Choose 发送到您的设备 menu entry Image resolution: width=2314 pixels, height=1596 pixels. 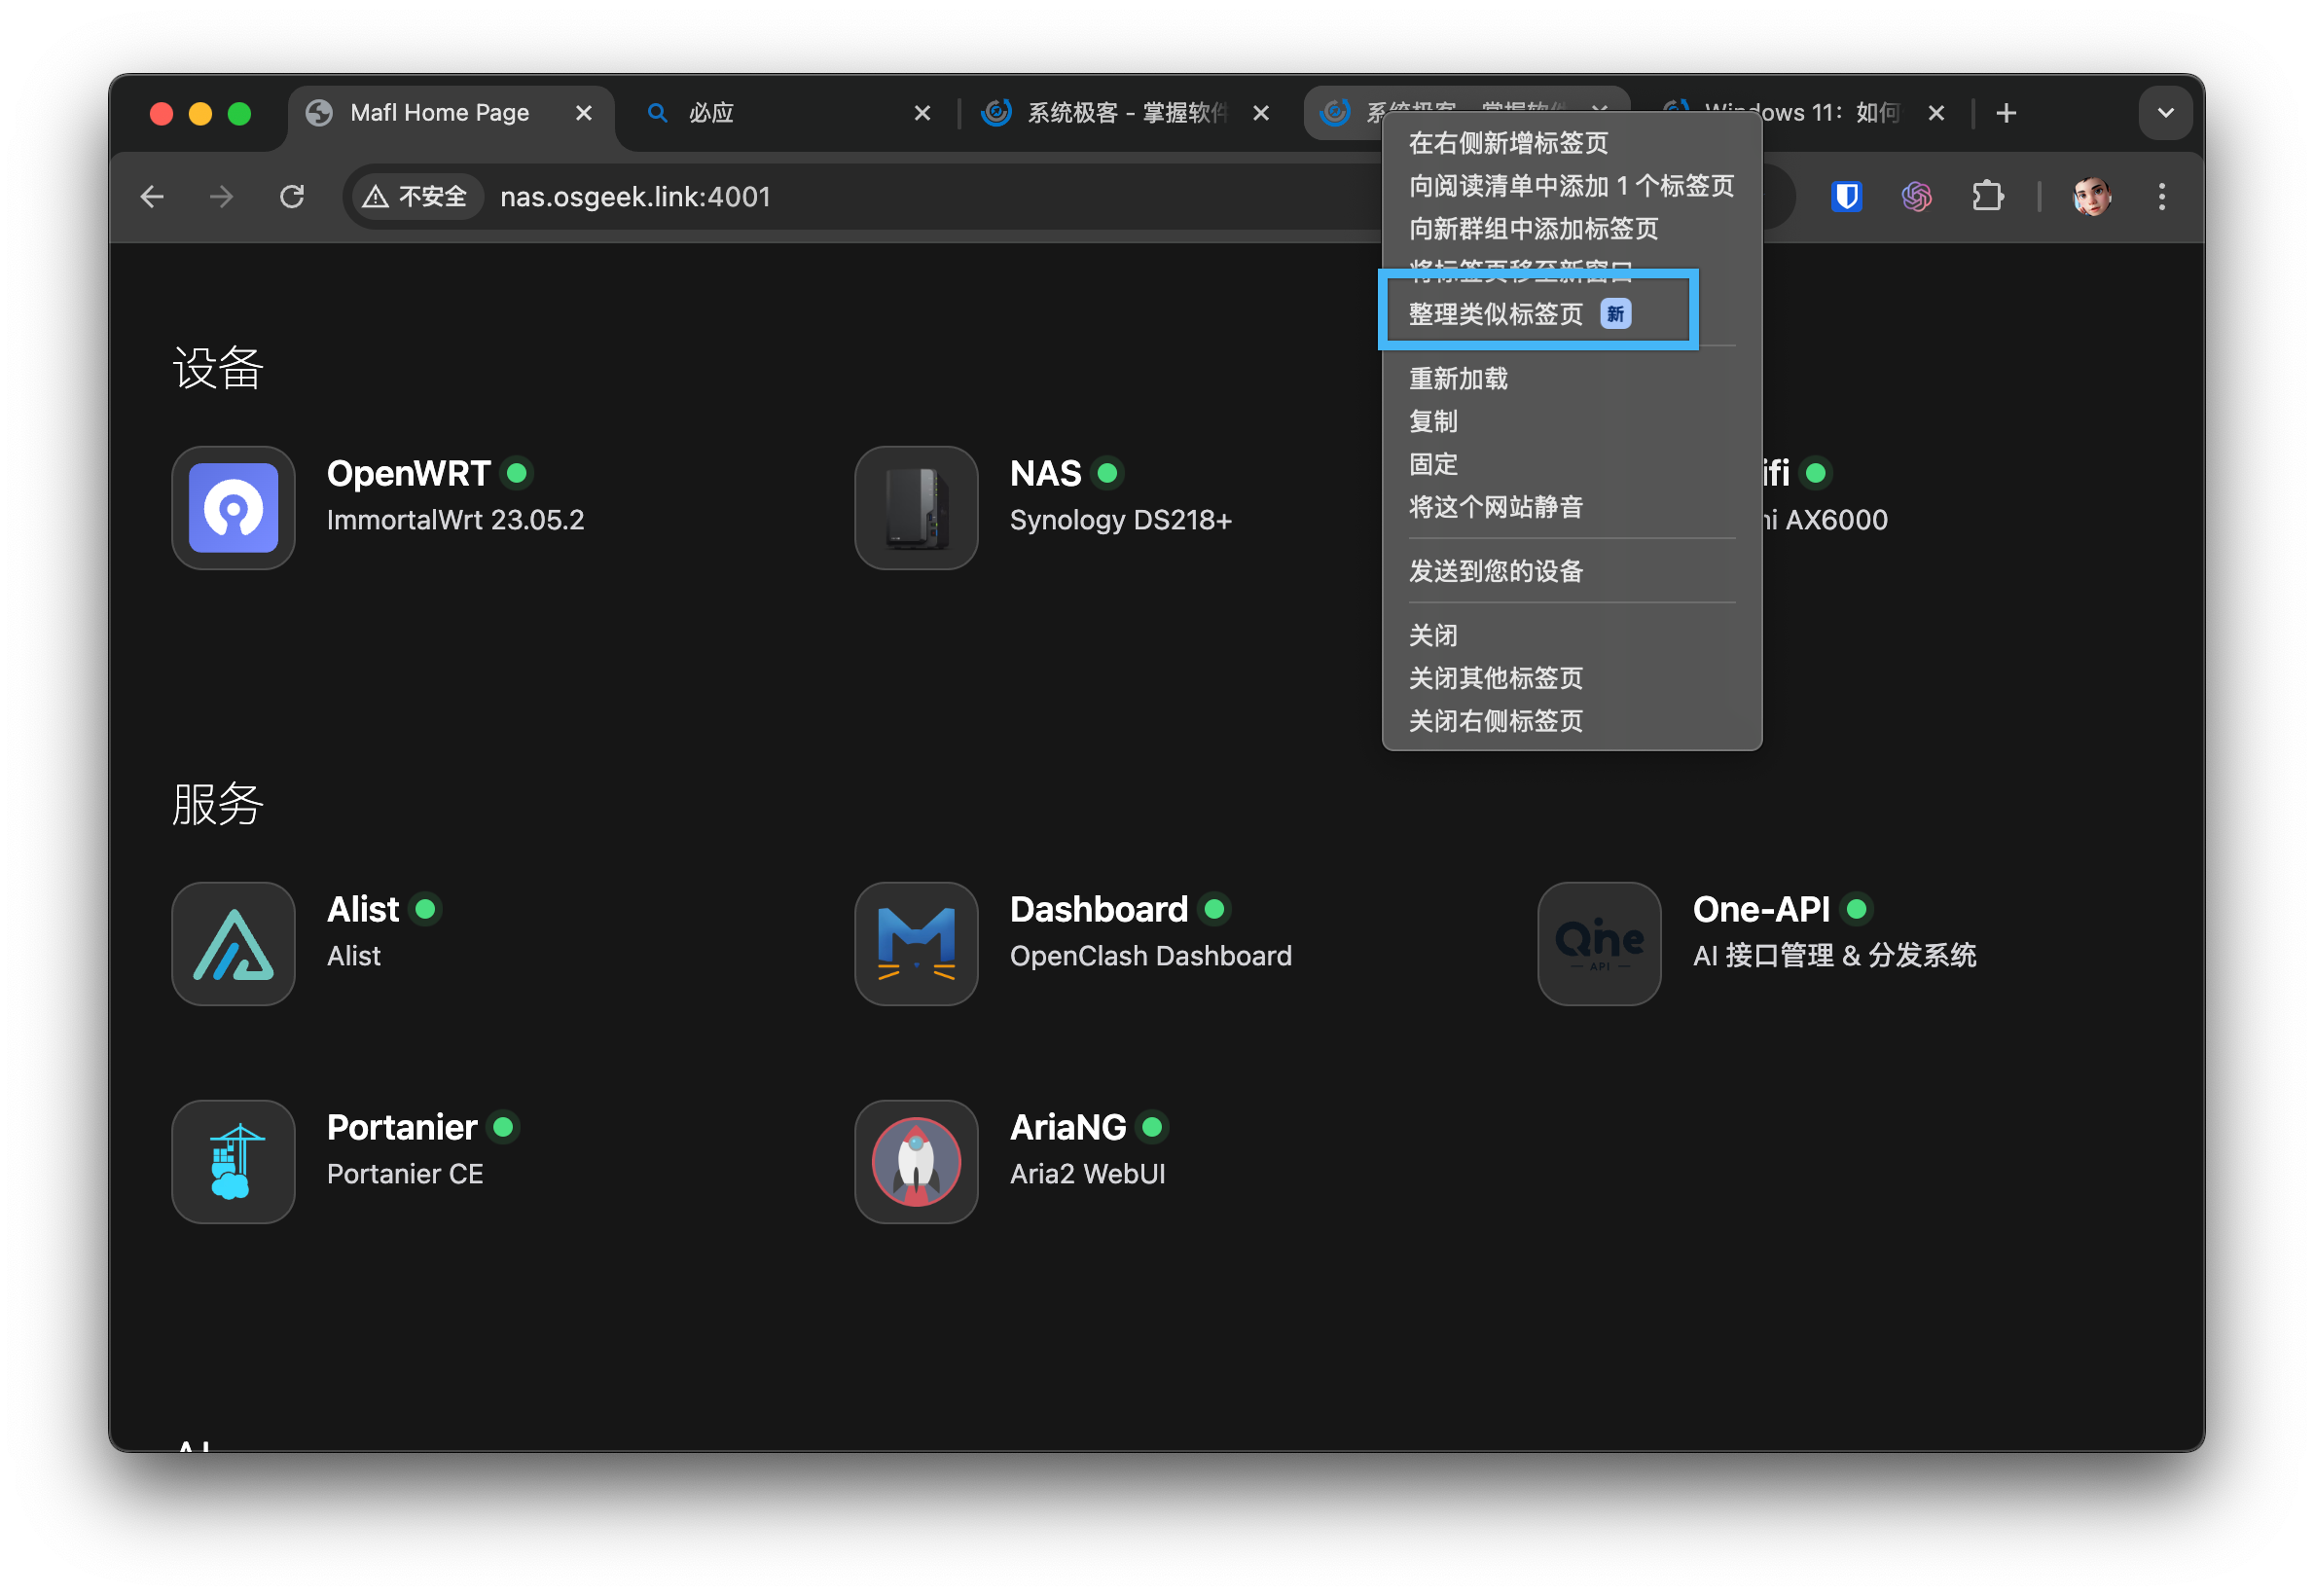point(1572,572)
